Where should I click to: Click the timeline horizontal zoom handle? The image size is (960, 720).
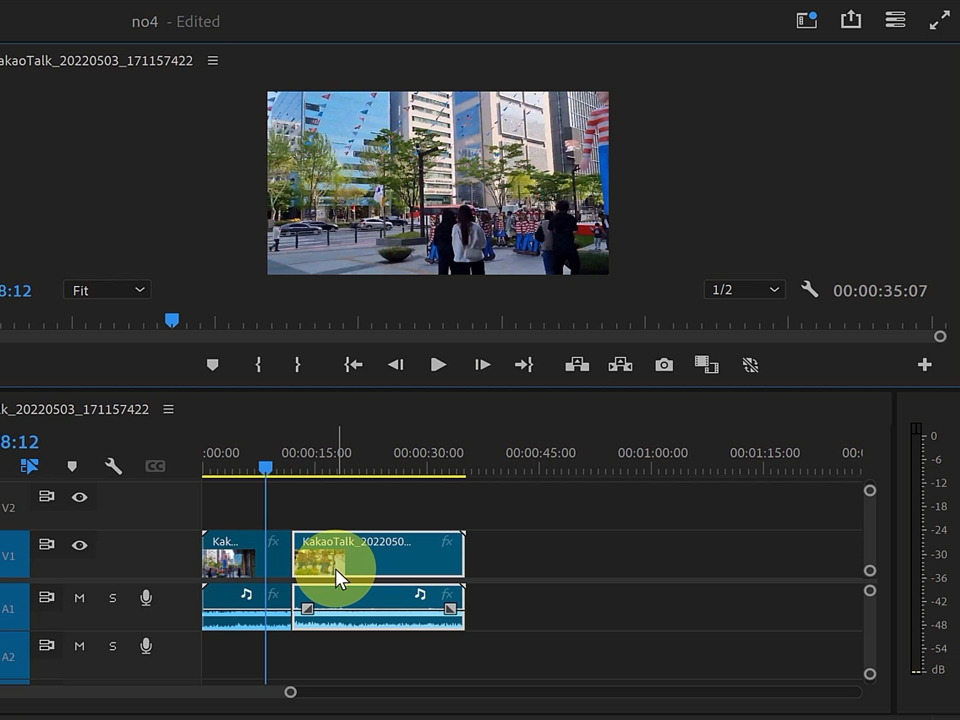pos(290,692)
